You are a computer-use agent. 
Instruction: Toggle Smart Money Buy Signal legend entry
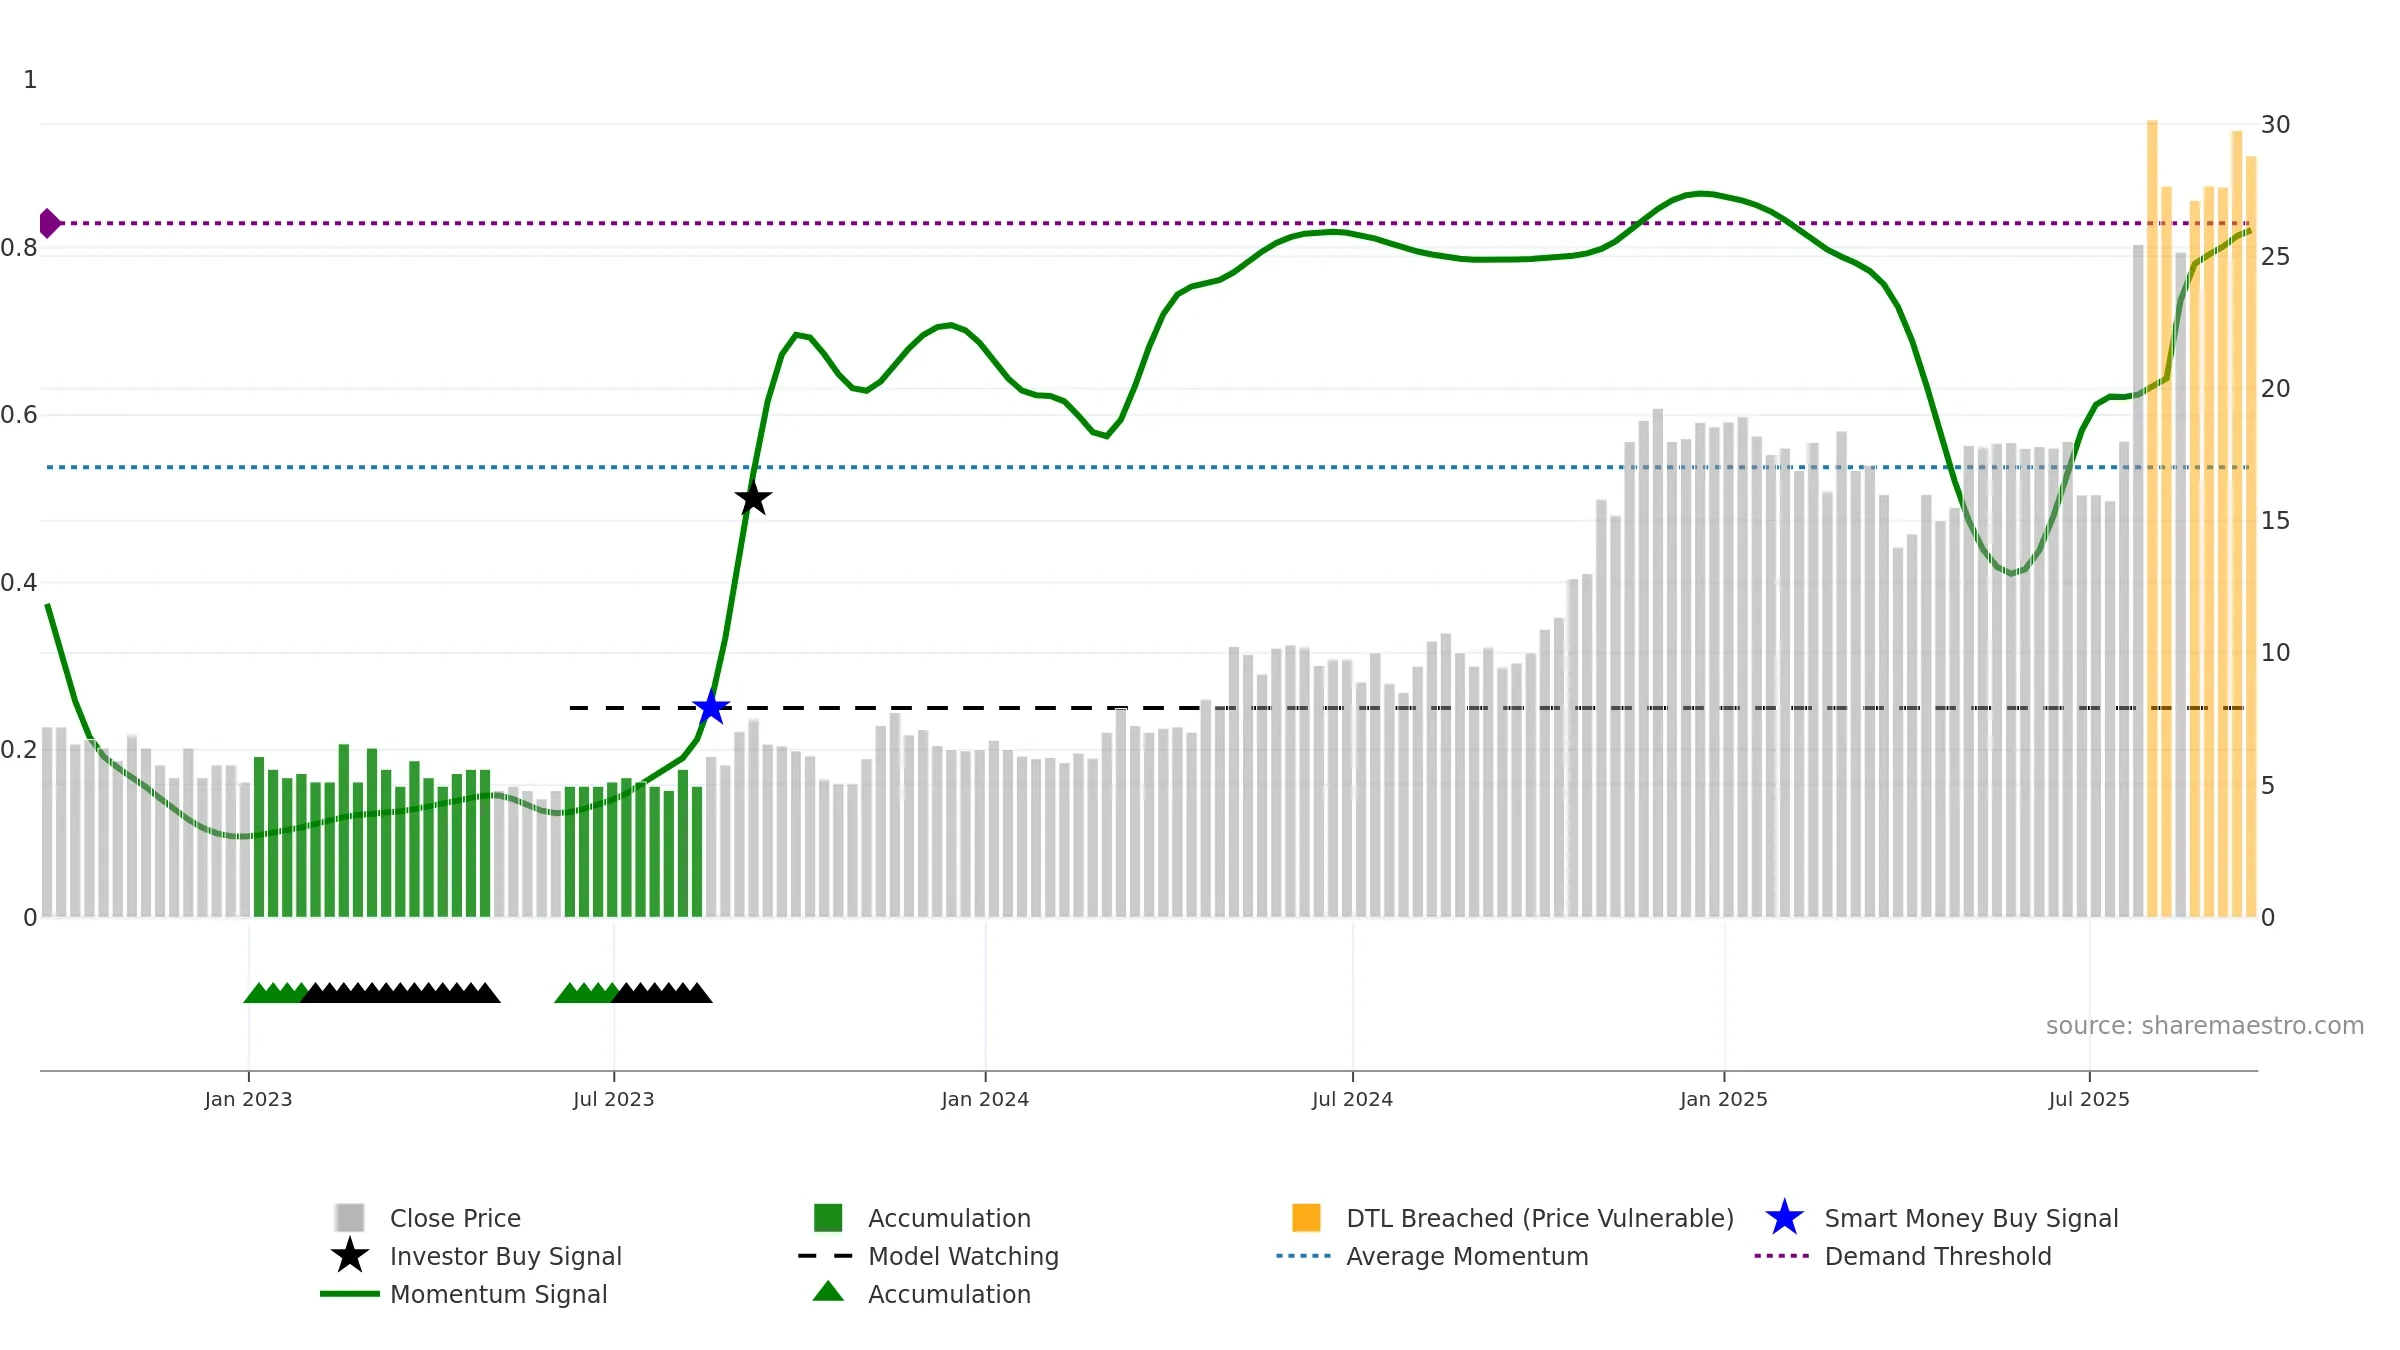[1942, 1218]
